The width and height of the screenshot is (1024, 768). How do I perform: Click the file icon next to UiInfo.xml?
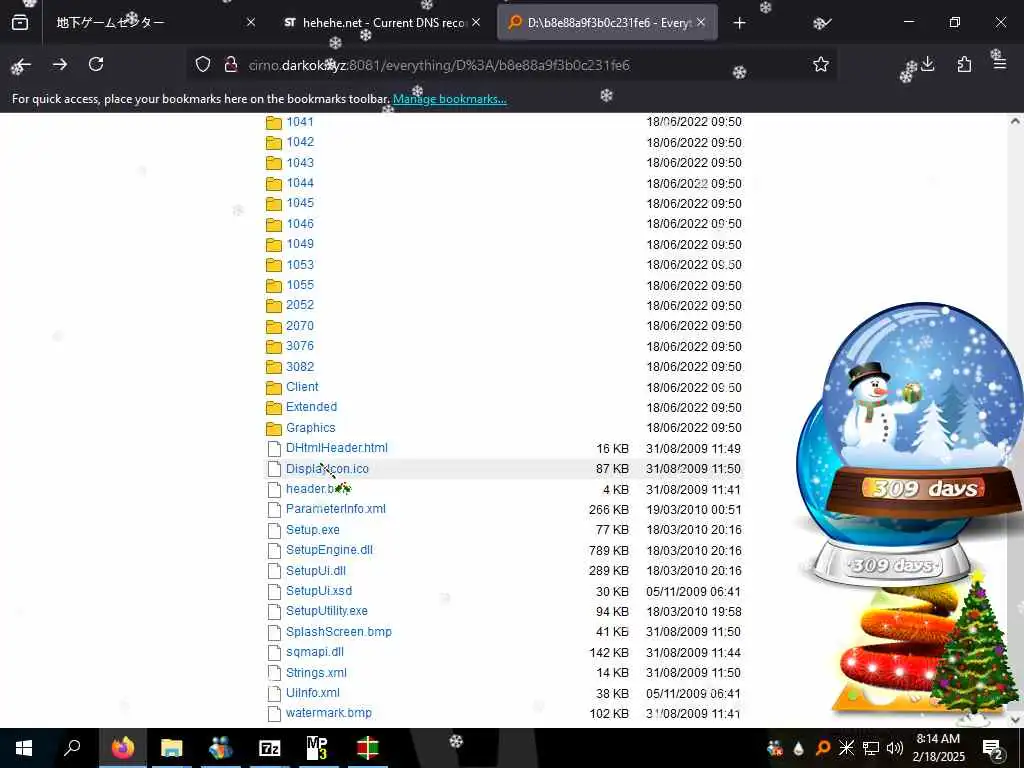pyautogui.click(x=274, y=694)
